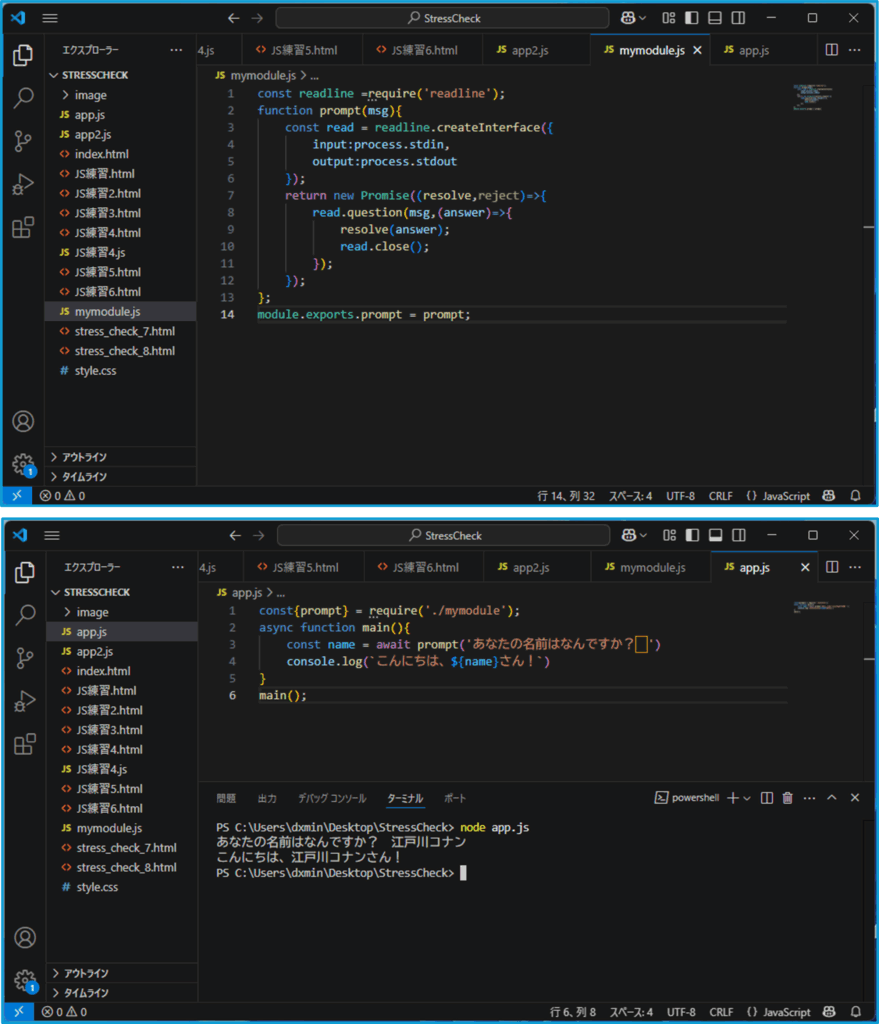Screen dimensions: 879x1024
Task: Open notifications bell in bottom window status bar
Action: [856, 1012]
